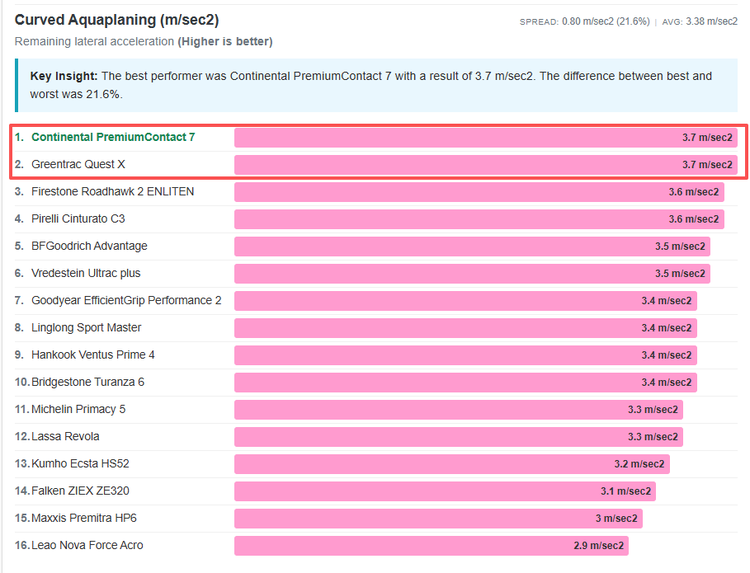Screen dimensions: 750x573
Task: Click Hankook Ventus Prime 4 bar
Action: click(x=465, y=355)
